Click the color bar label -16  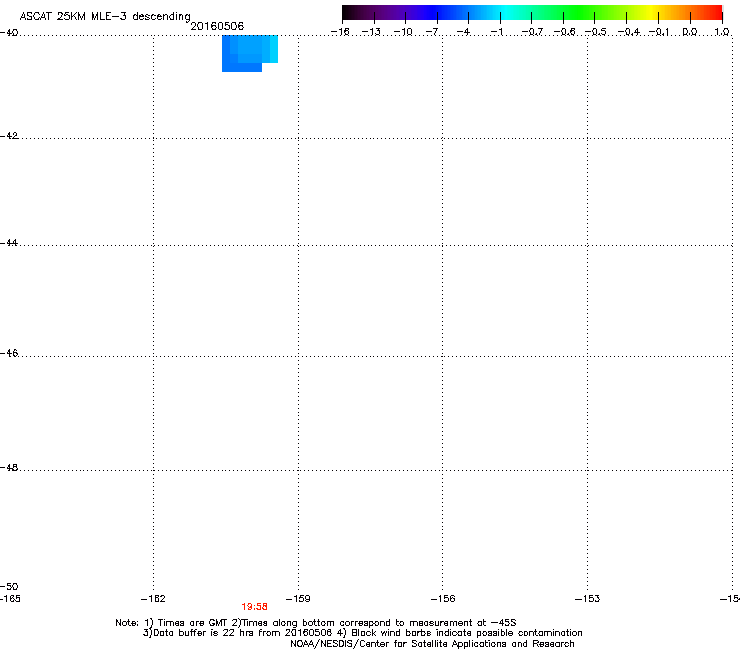click(x=340, y=32)
